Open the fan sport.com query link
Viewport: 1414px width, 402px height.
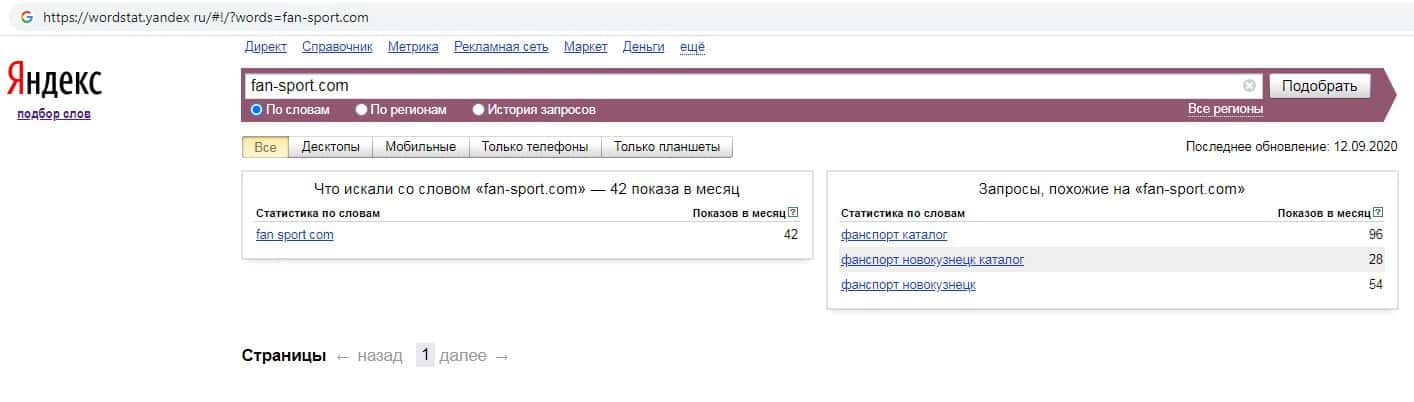pyautogui.click(x=295, y=235)
